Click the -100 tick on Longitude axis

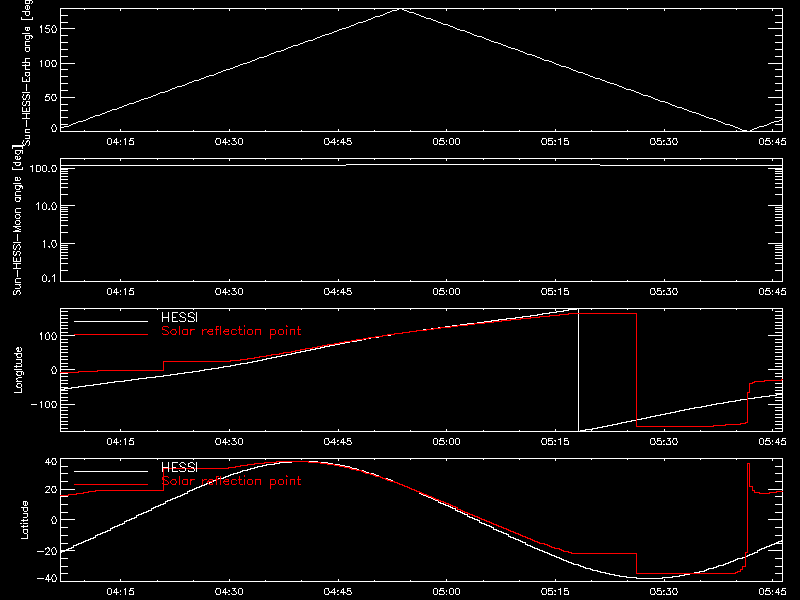pos(44,404)
